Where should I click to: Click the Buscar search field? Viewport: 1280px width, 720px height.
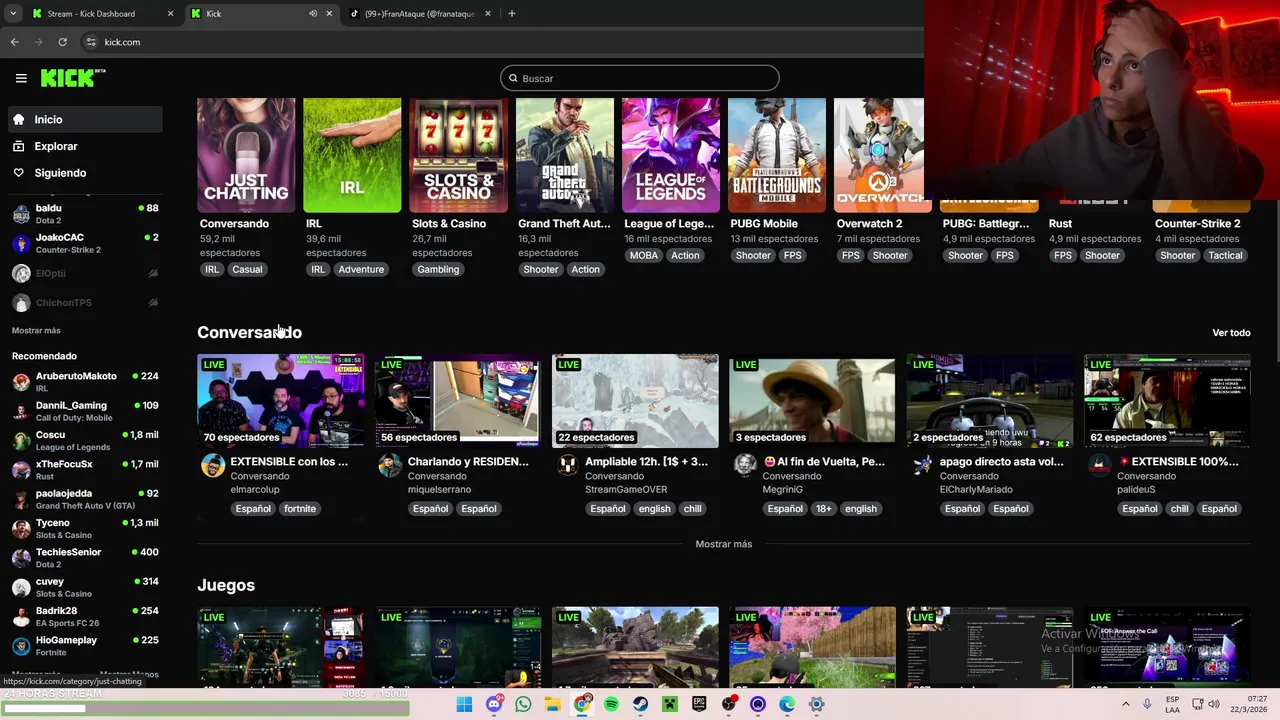[640, 78]
